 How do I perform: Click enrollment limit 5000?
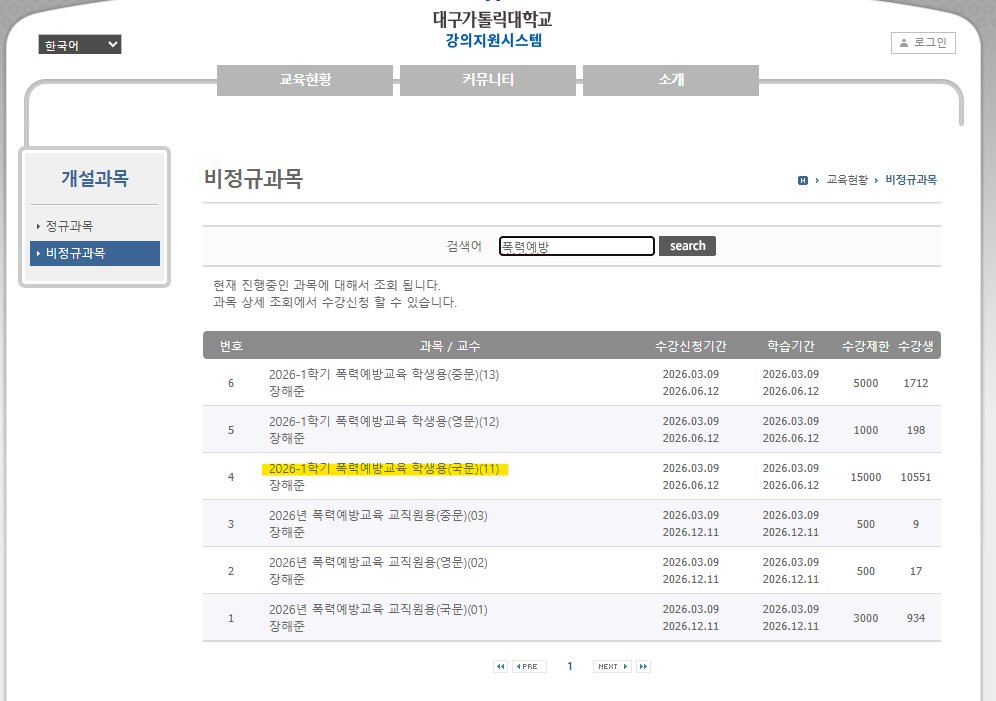(866, 383)
